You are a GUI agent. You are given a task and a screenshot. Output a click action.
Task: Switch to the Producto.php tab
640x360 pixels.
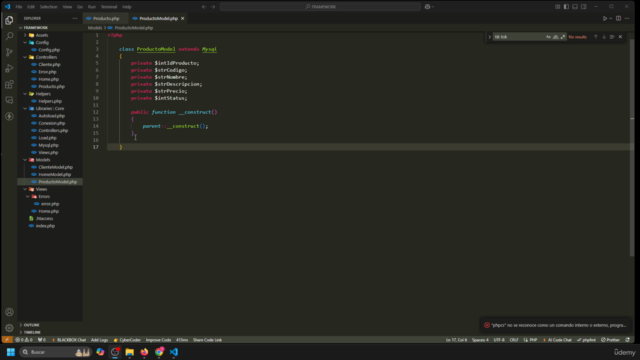click(106, 18)
